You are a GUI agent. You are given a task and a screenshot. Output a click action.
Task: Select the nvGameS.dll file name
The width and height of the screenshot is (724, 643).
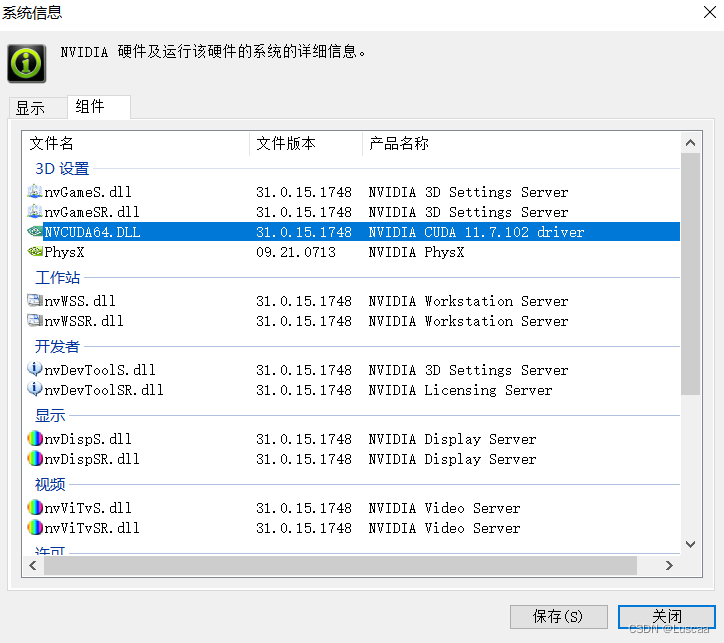click(x=88, y=192)
